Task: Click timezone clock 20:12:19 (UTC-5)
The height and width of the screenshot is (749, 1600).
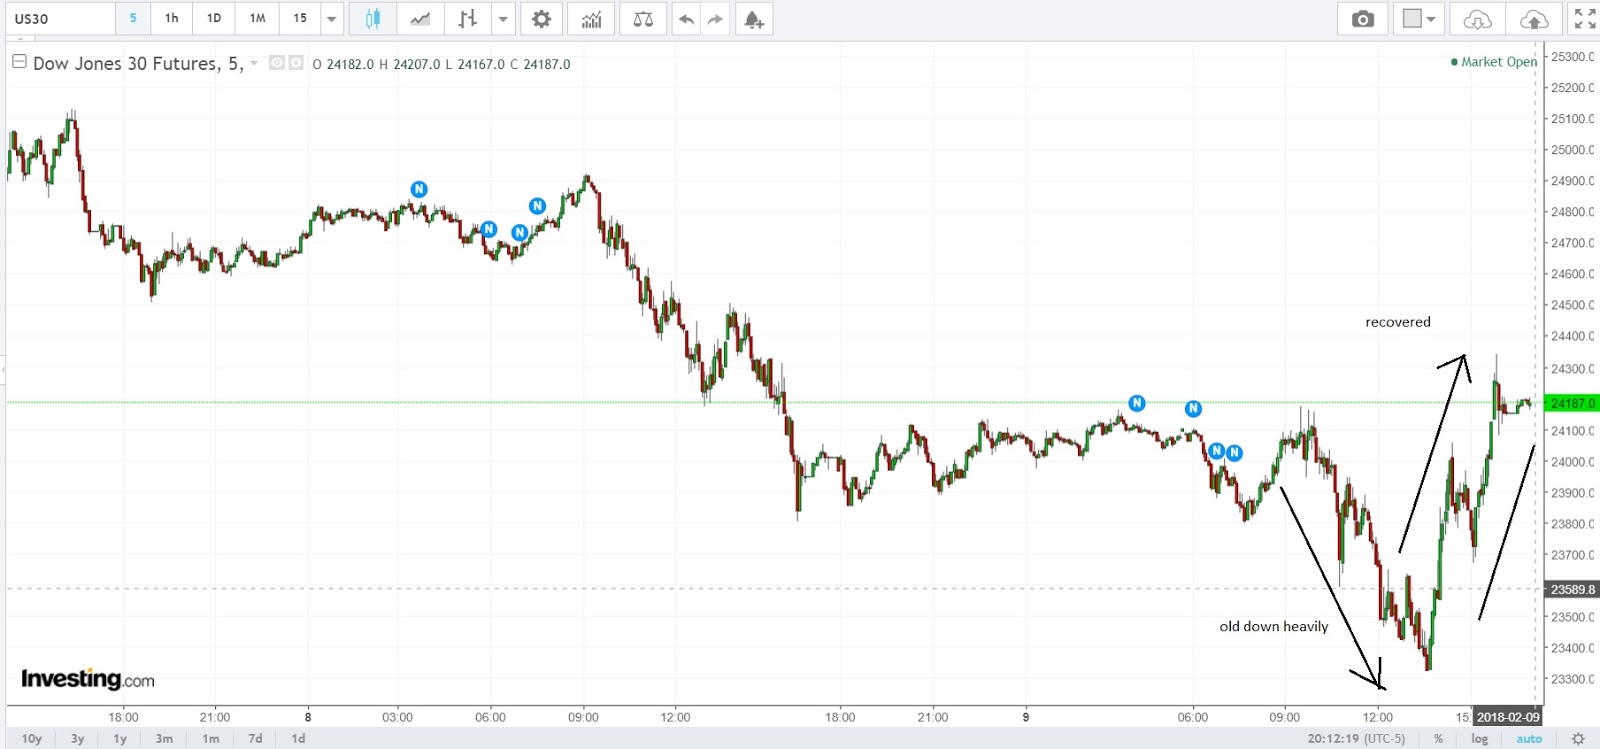Action: (x=1356, y=739)
